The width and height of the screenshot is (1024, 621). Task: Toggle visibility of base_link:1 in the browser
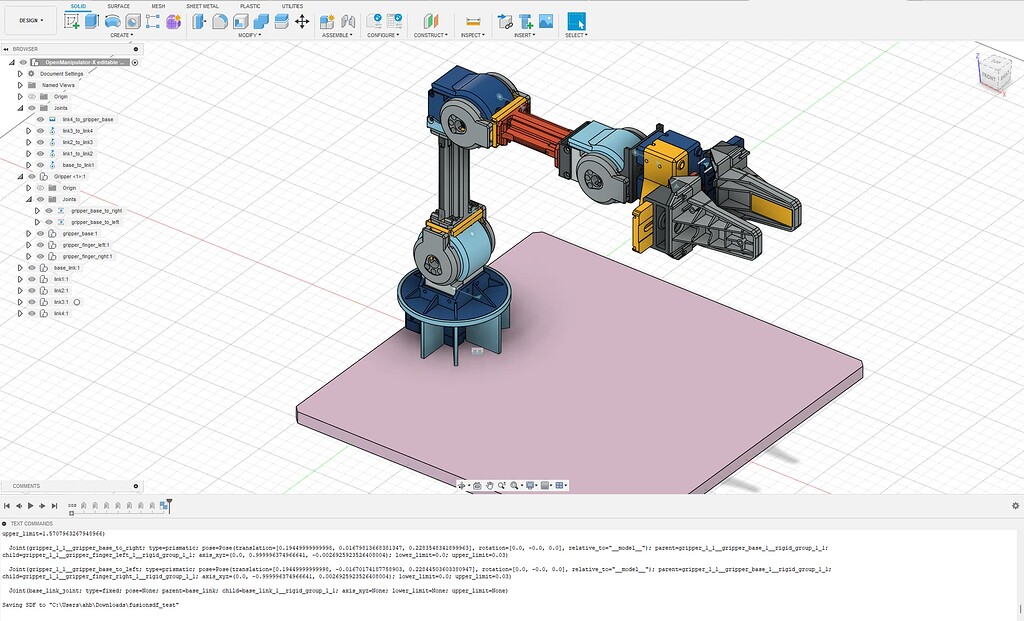(31, 267)
